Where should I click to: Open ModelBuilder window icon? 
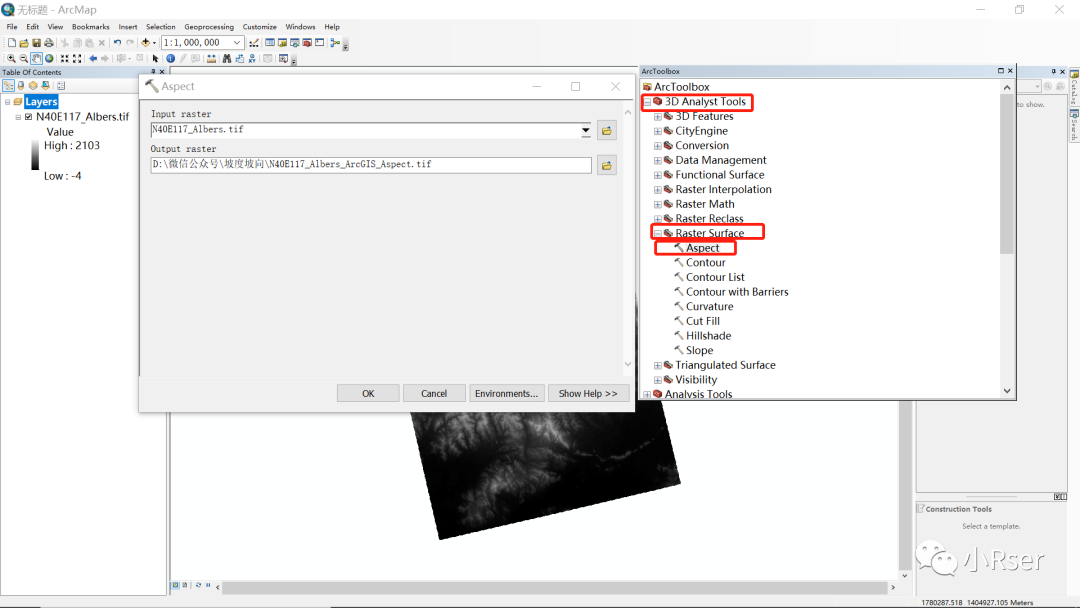(x=335, y=43)
